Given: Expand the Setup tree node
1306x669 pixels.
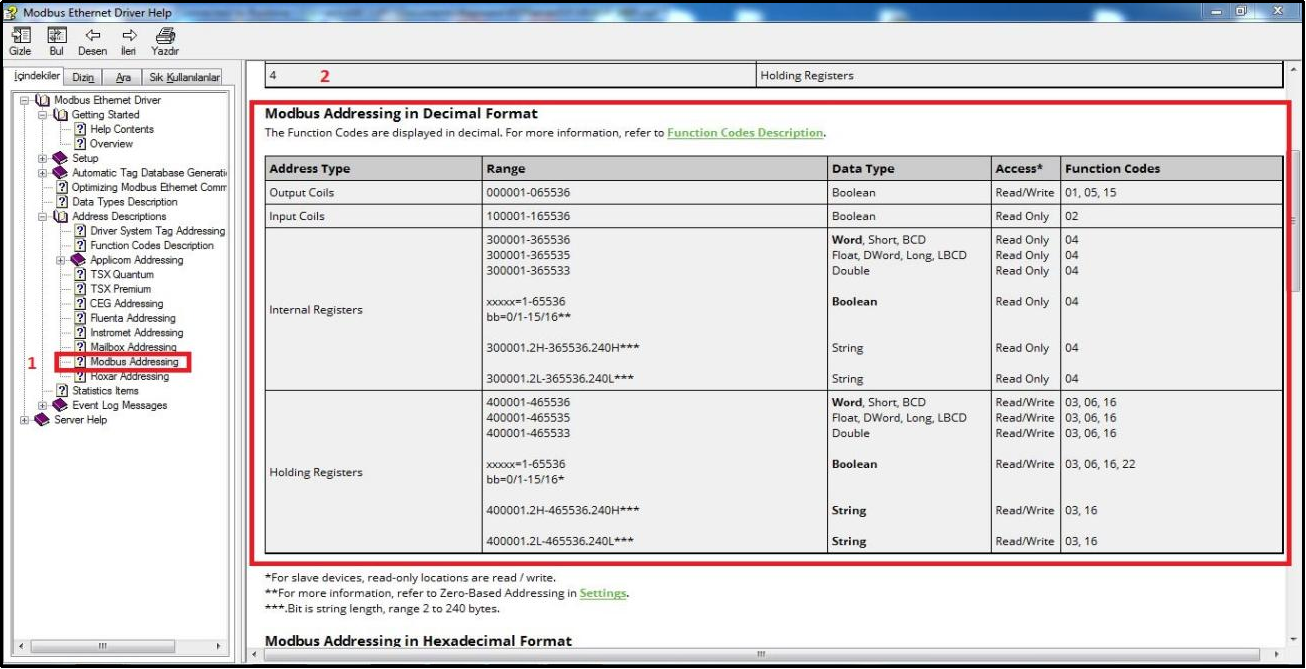Looking at the screenshot, I should pyautogui.click(x=43, y=158).
